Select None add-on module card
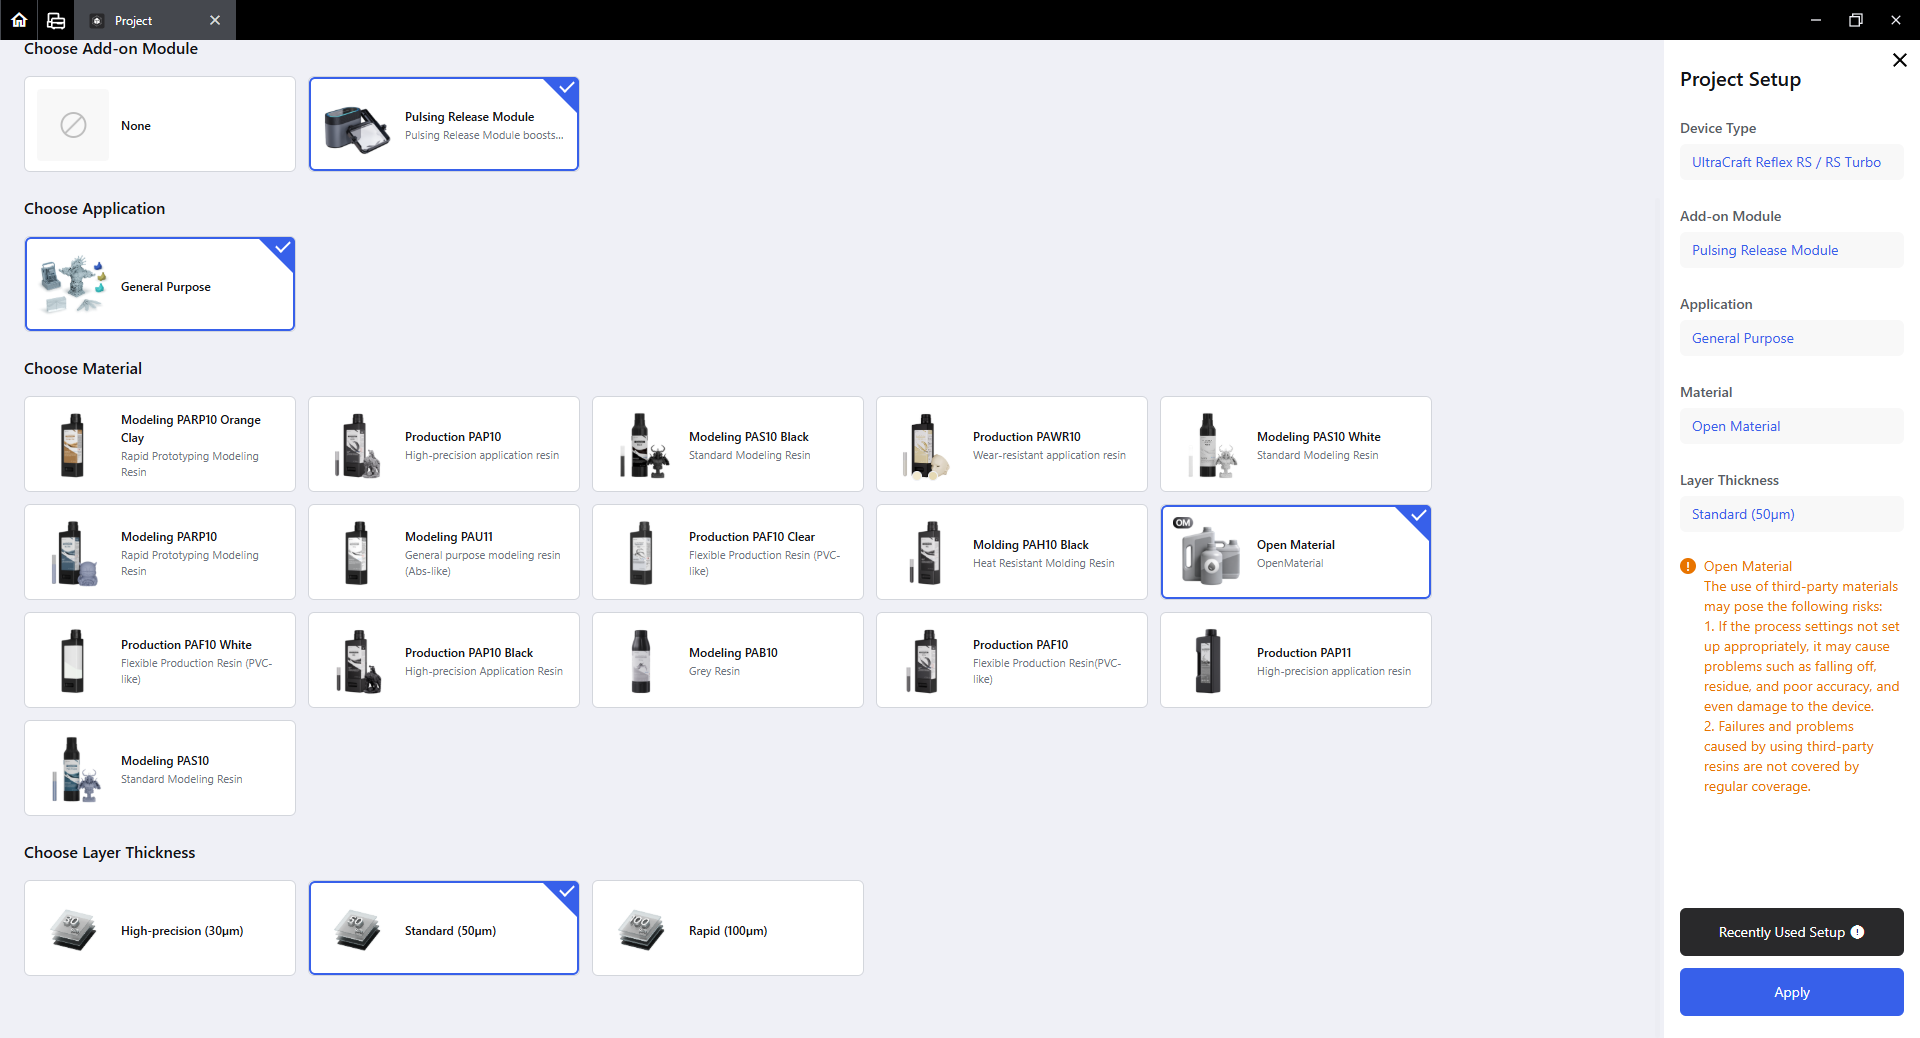Image resolution: width=1920 pixels, height=1038 pixels. pos(160,124)
